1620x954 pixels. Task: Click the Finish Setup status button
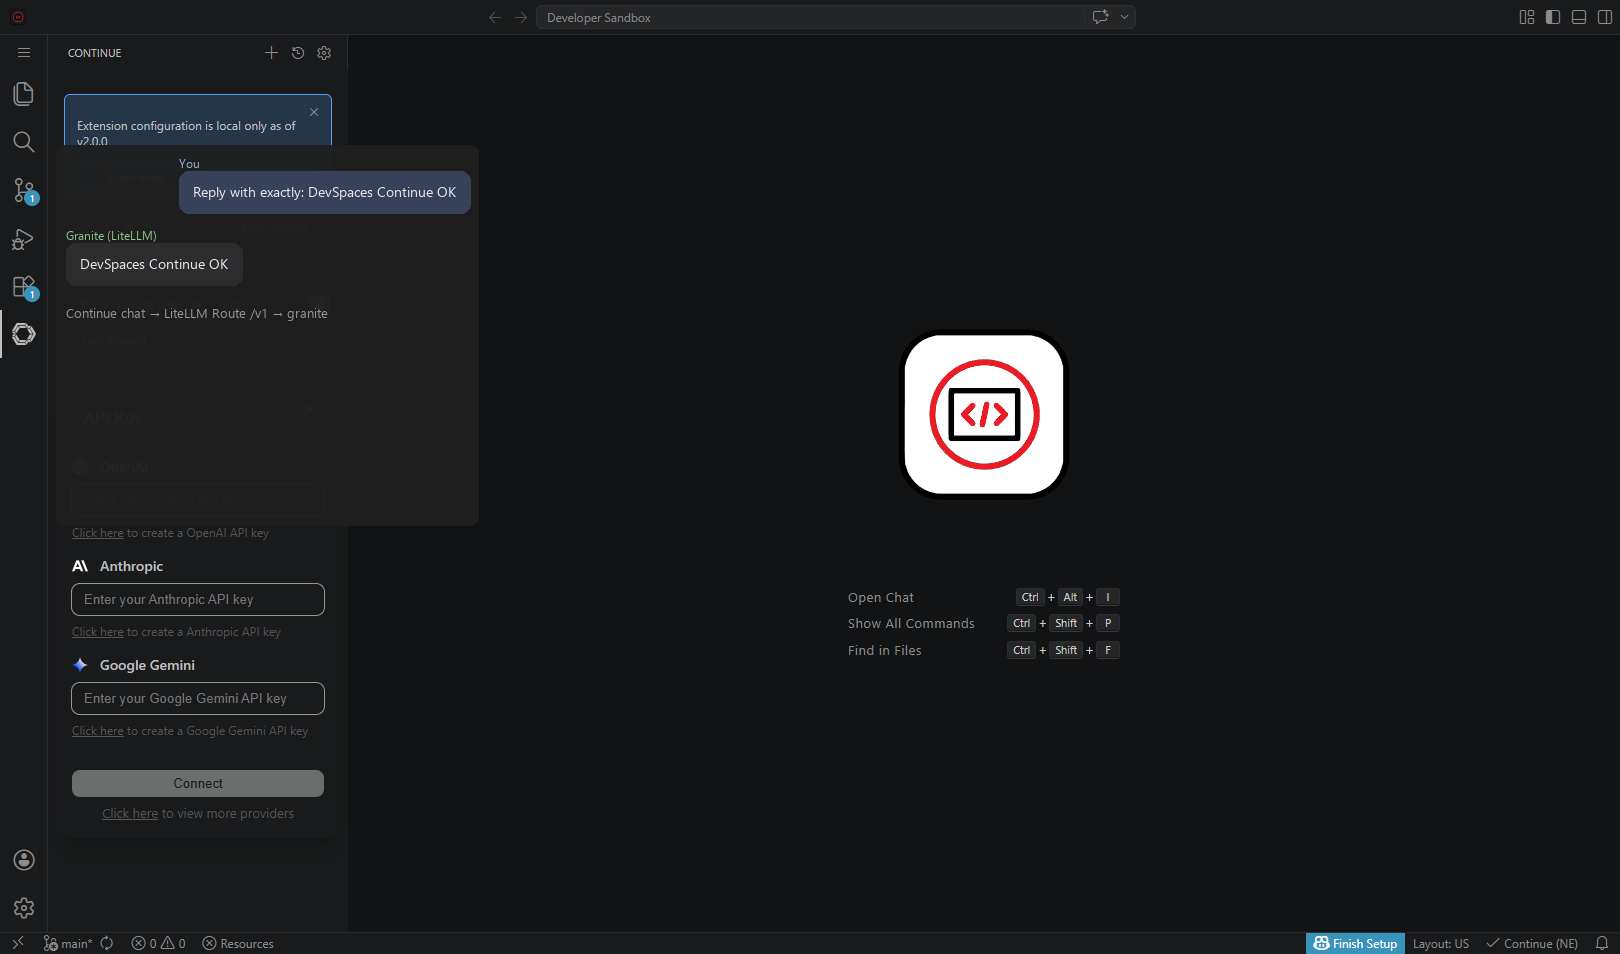click(1355, 943)
